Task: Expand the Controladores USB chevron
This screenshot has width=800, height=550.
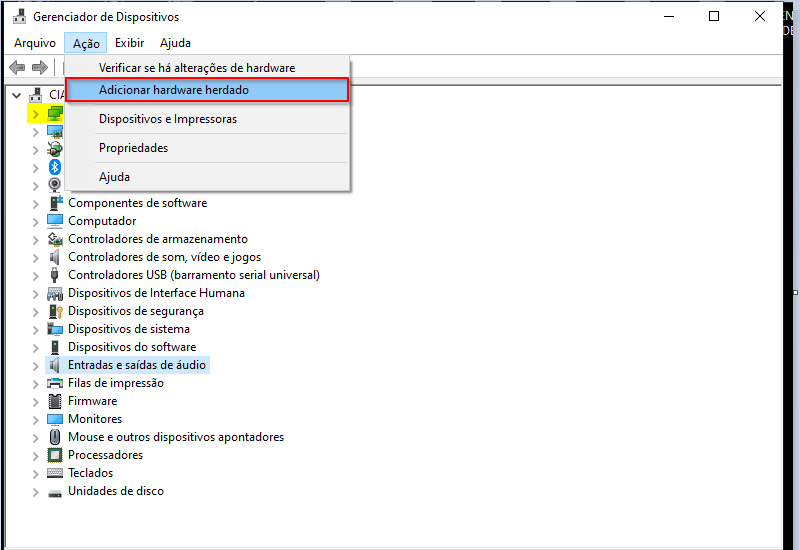Action: [35, 276]
